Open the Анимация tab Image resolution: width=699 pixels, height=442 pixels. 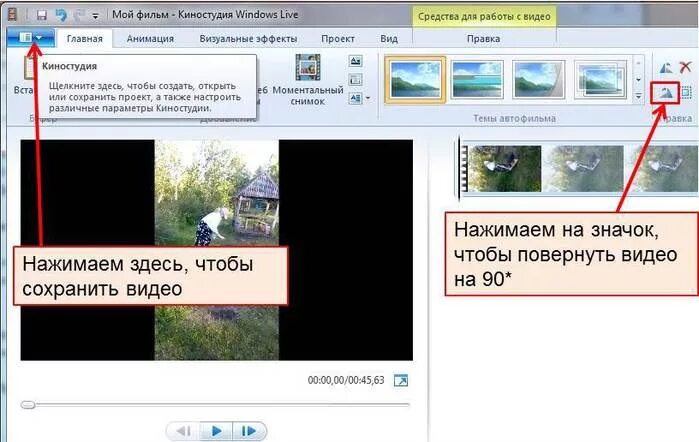(150, 39)
